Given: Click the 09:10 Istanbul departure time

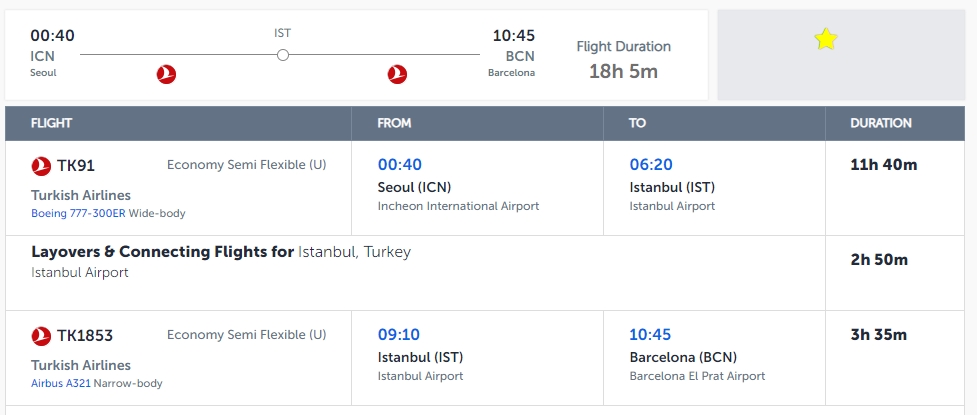Looking at the screenshot, I should [399, 334].
